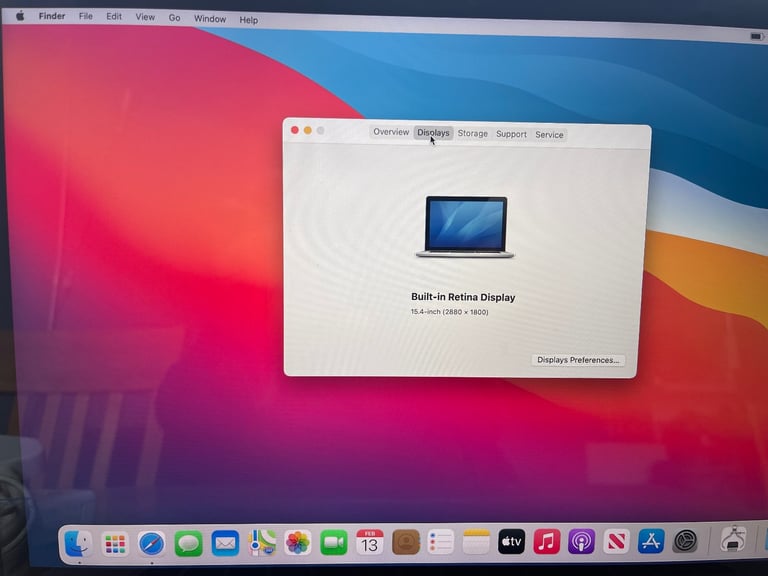Image resolution: width=768 pixels, height=576 pixels.
Task: Open Notes in the Dock
Action: click(x=476, y=542)
